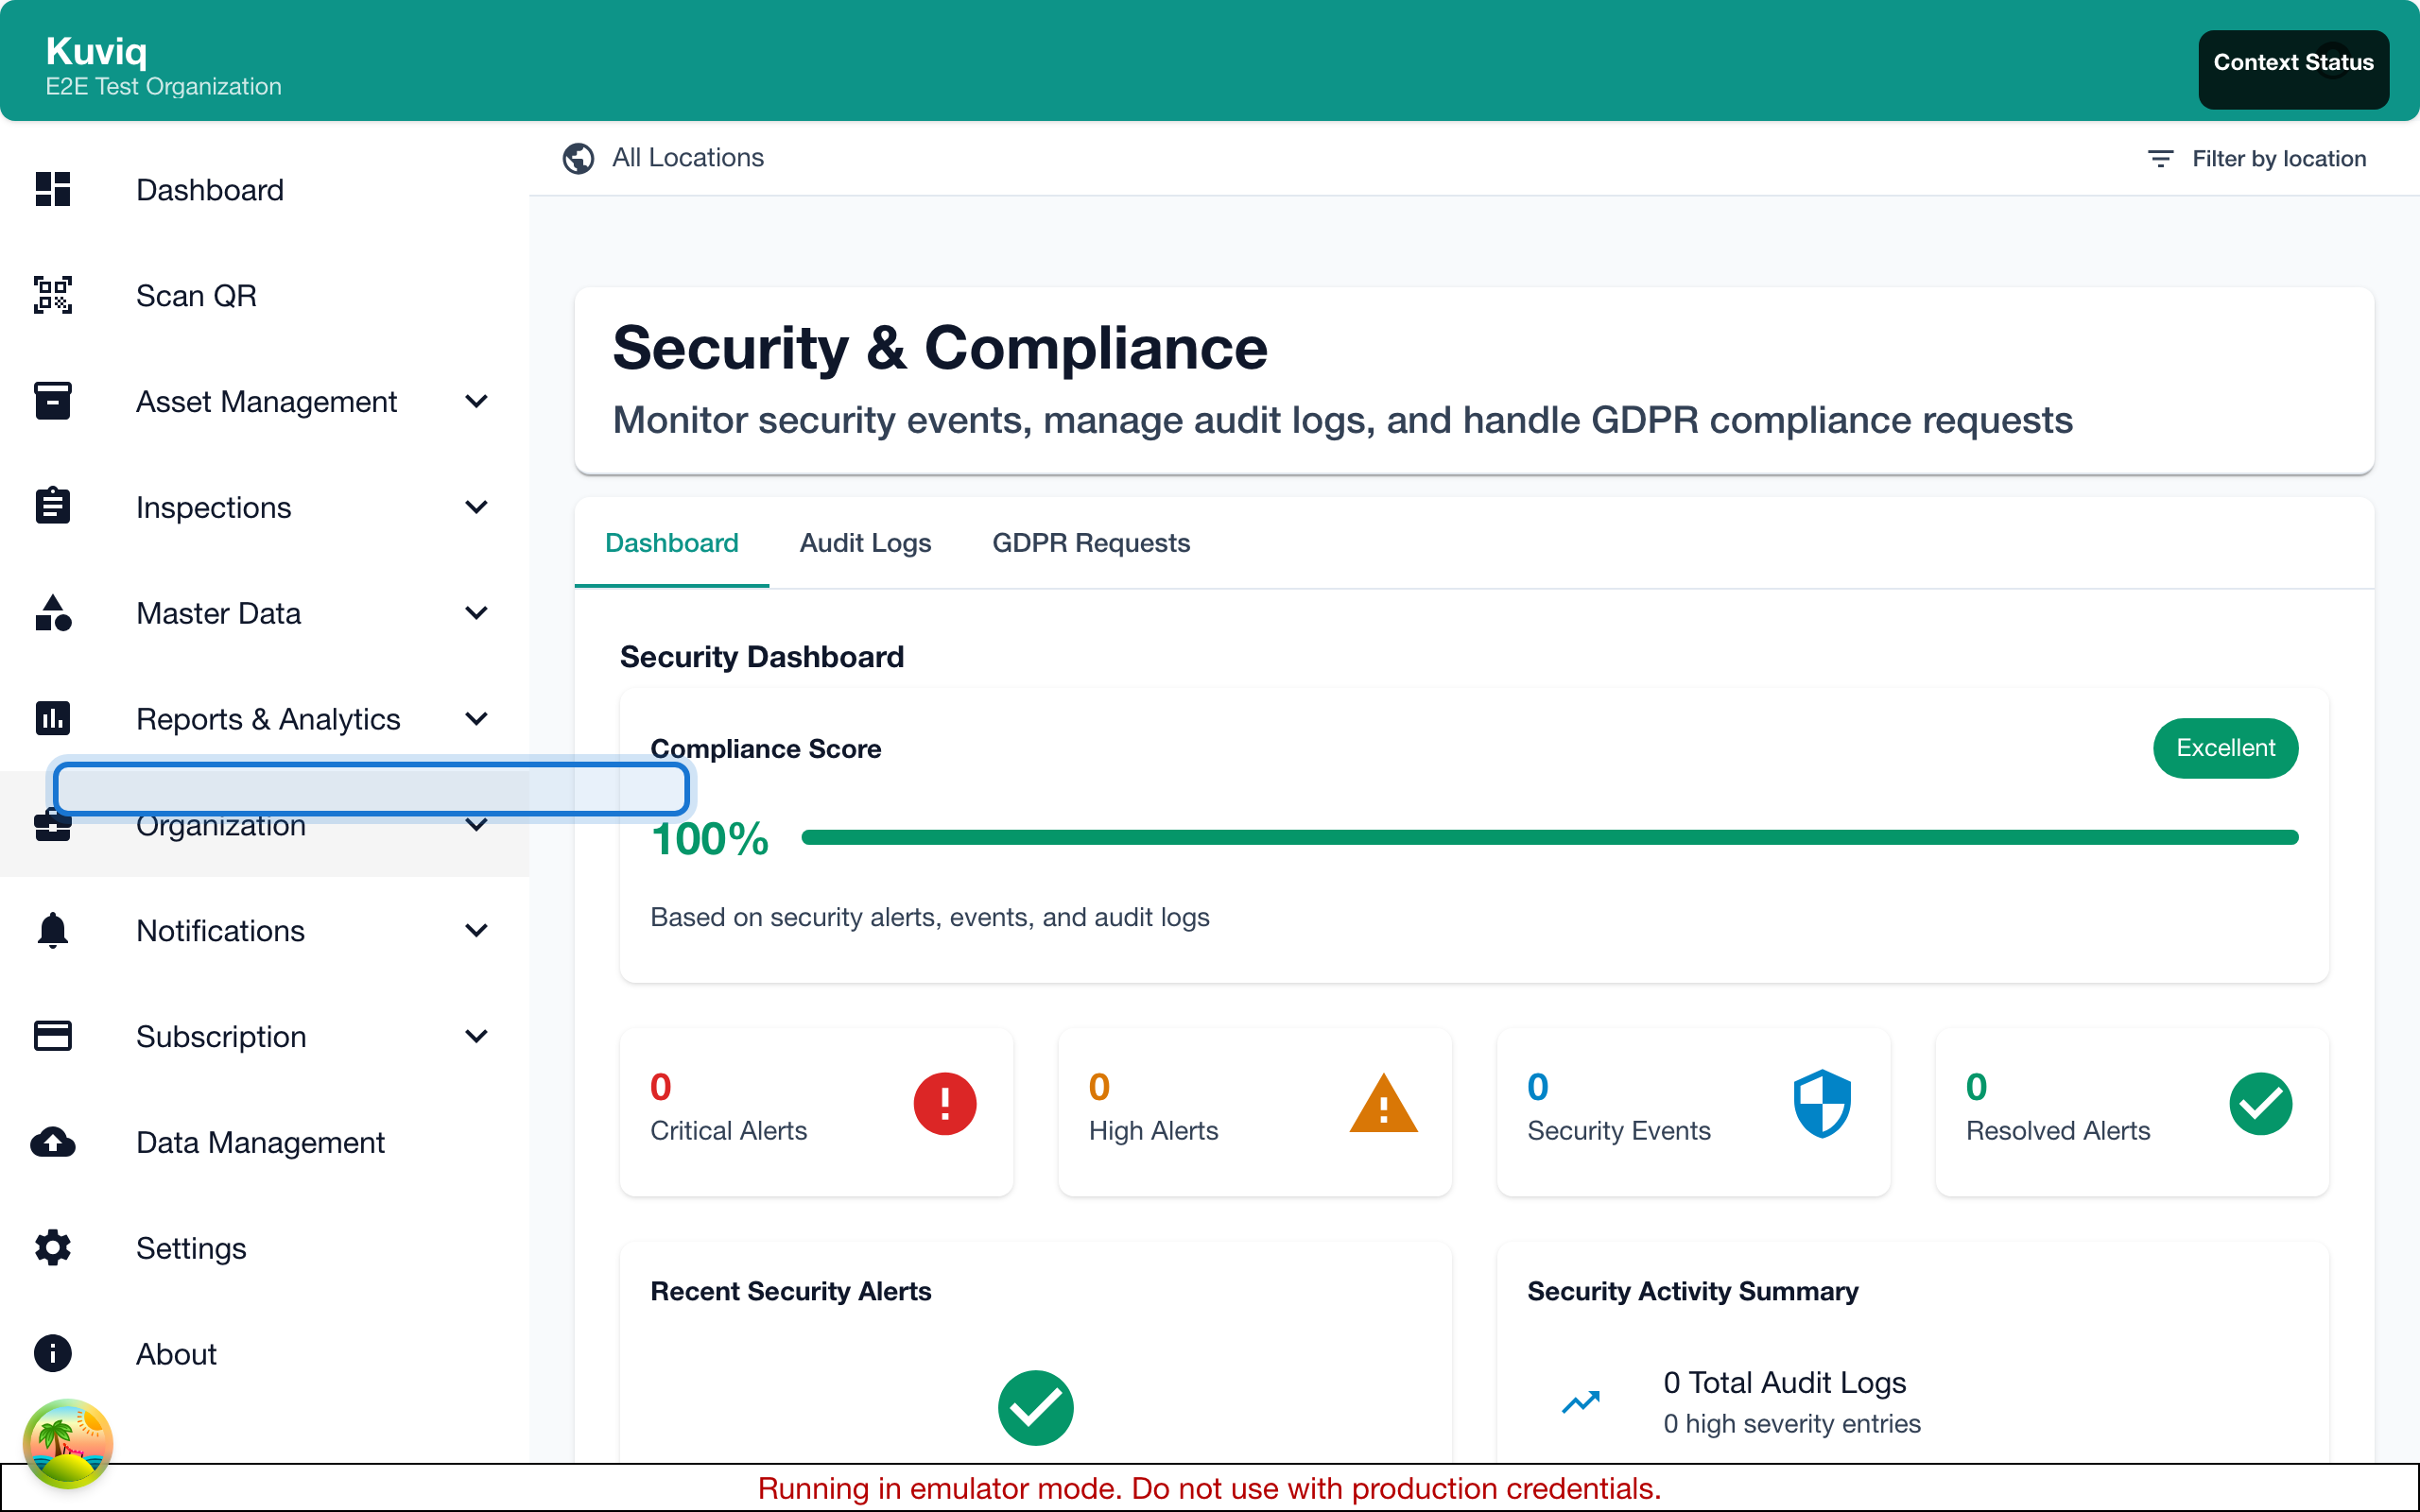
Task: Click the Reports & Analytics chart icon
Action: 52,718
